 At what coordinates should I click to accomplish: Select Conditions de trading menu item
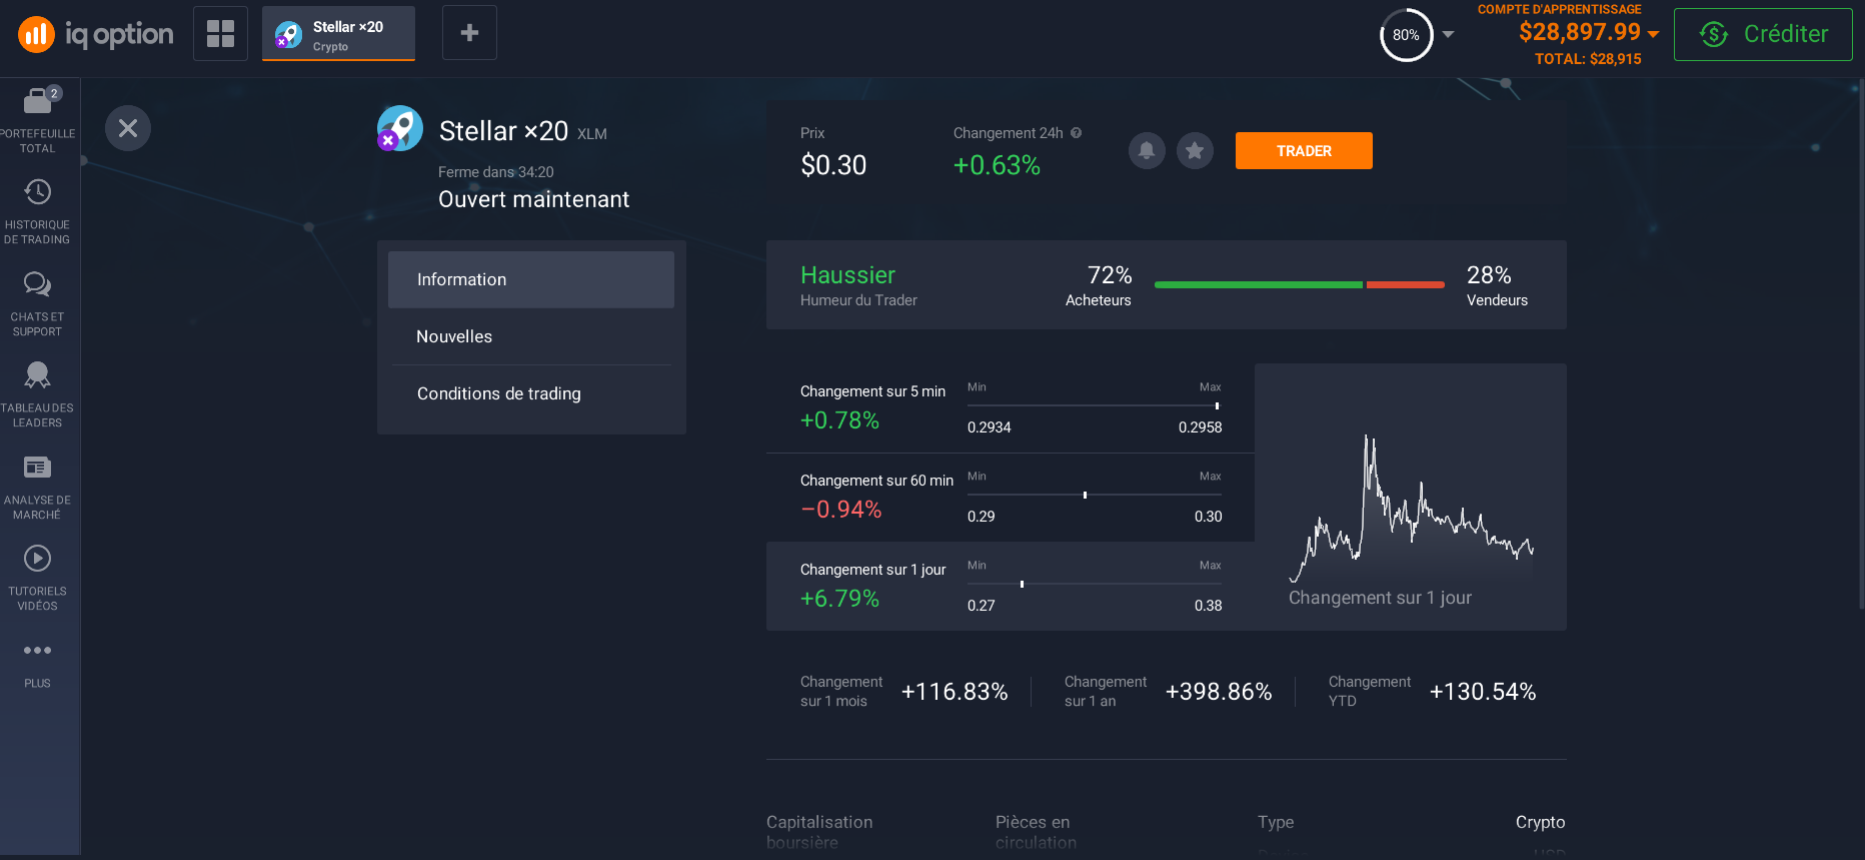(531, 393)
